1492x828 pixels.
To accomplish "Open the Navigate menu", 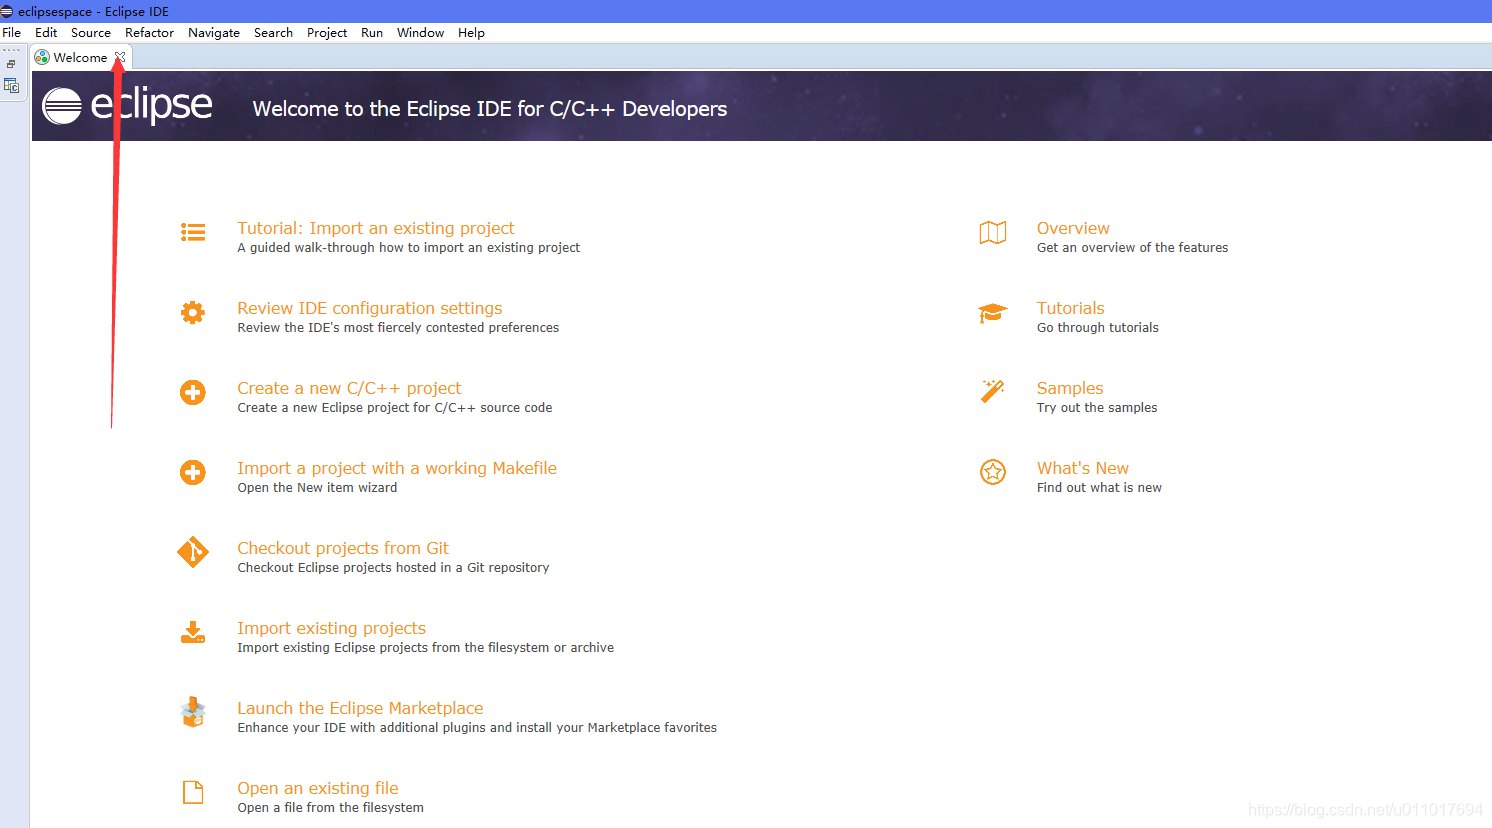I will click(x=214, y=33).
